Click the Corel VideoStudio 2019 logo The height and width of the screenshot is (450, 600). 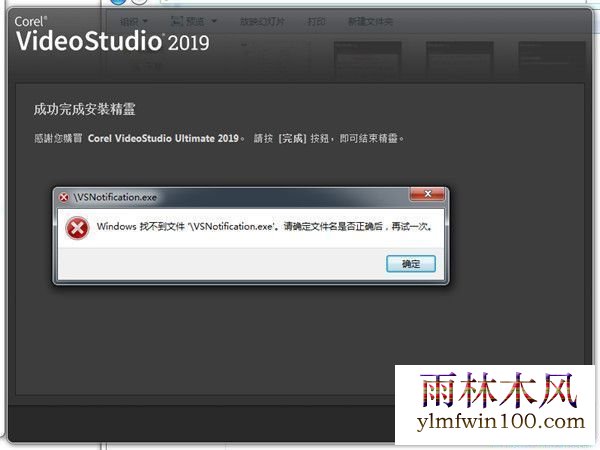coord(112,34)
